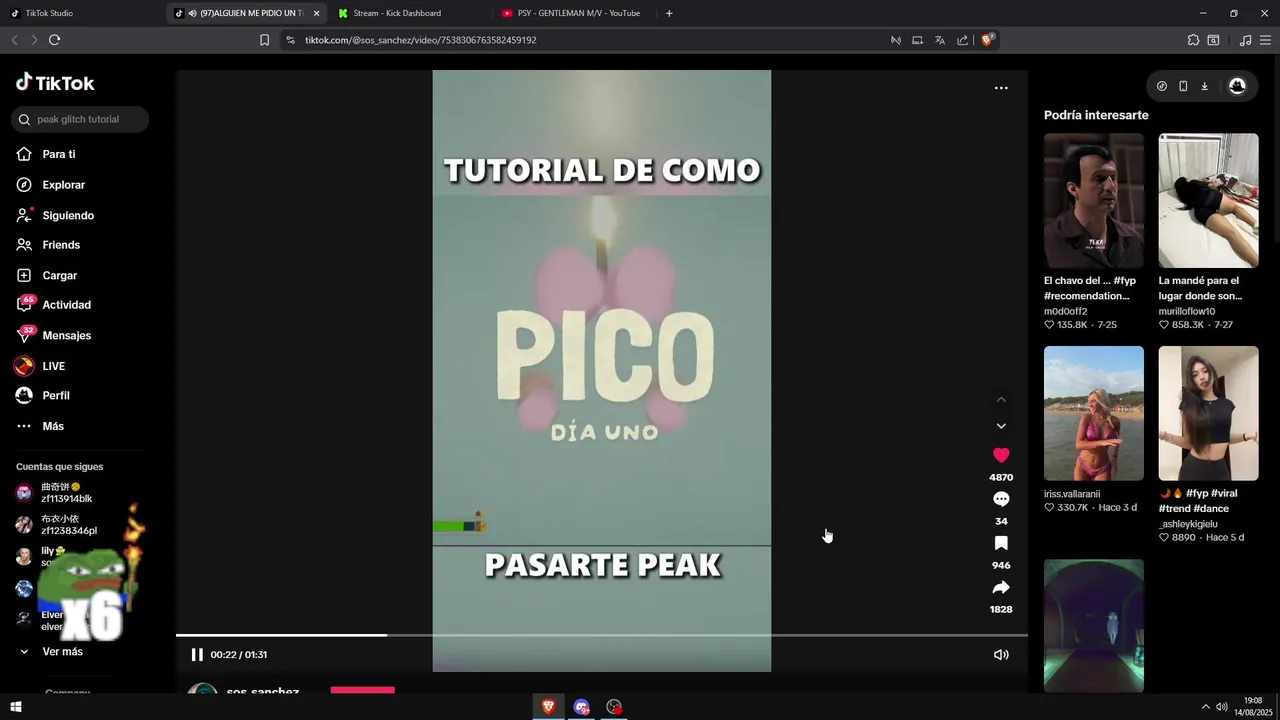Click the Discord taskbar icon
This screenshot has height=720, width=1280.
click(581, 707)
